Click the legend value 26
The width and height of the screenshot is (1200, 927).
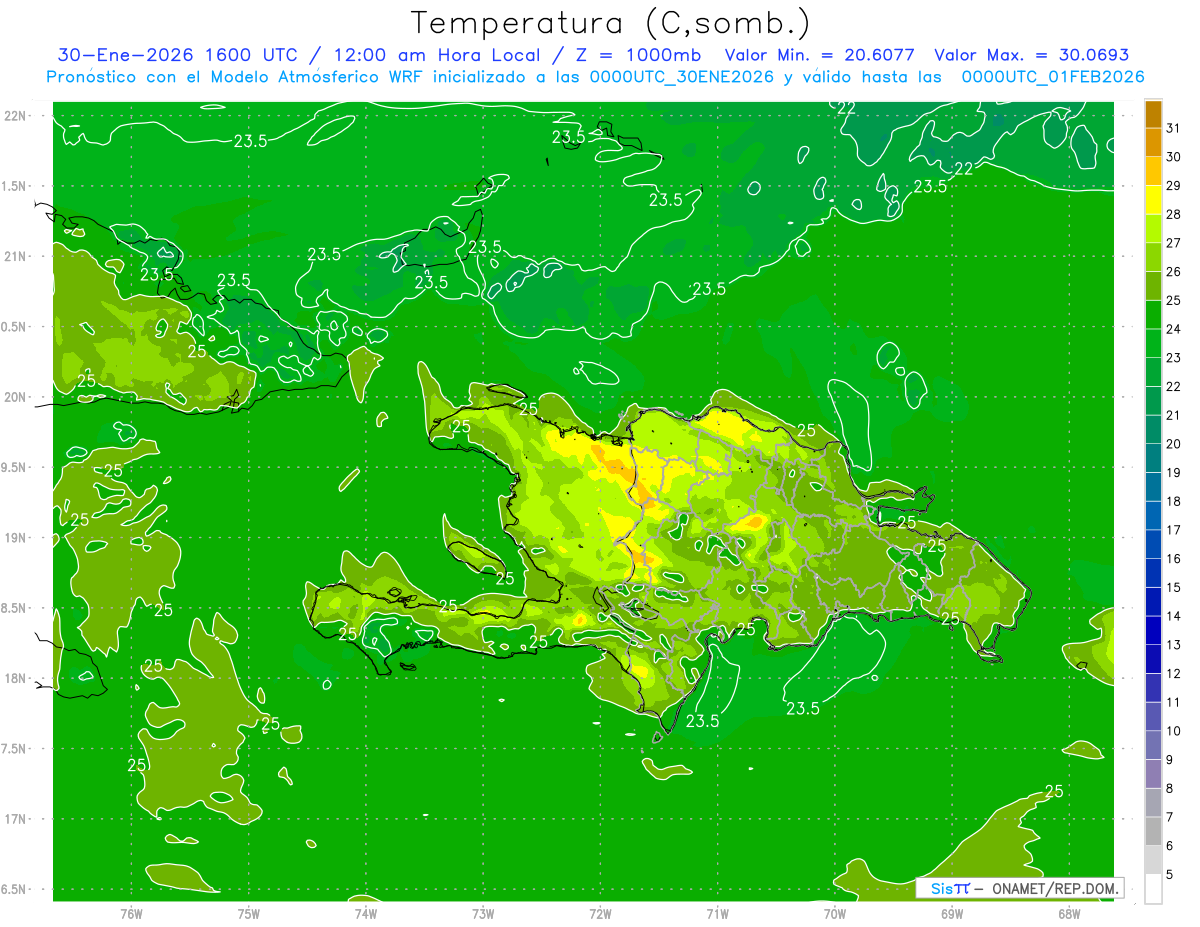(1174, 271)
